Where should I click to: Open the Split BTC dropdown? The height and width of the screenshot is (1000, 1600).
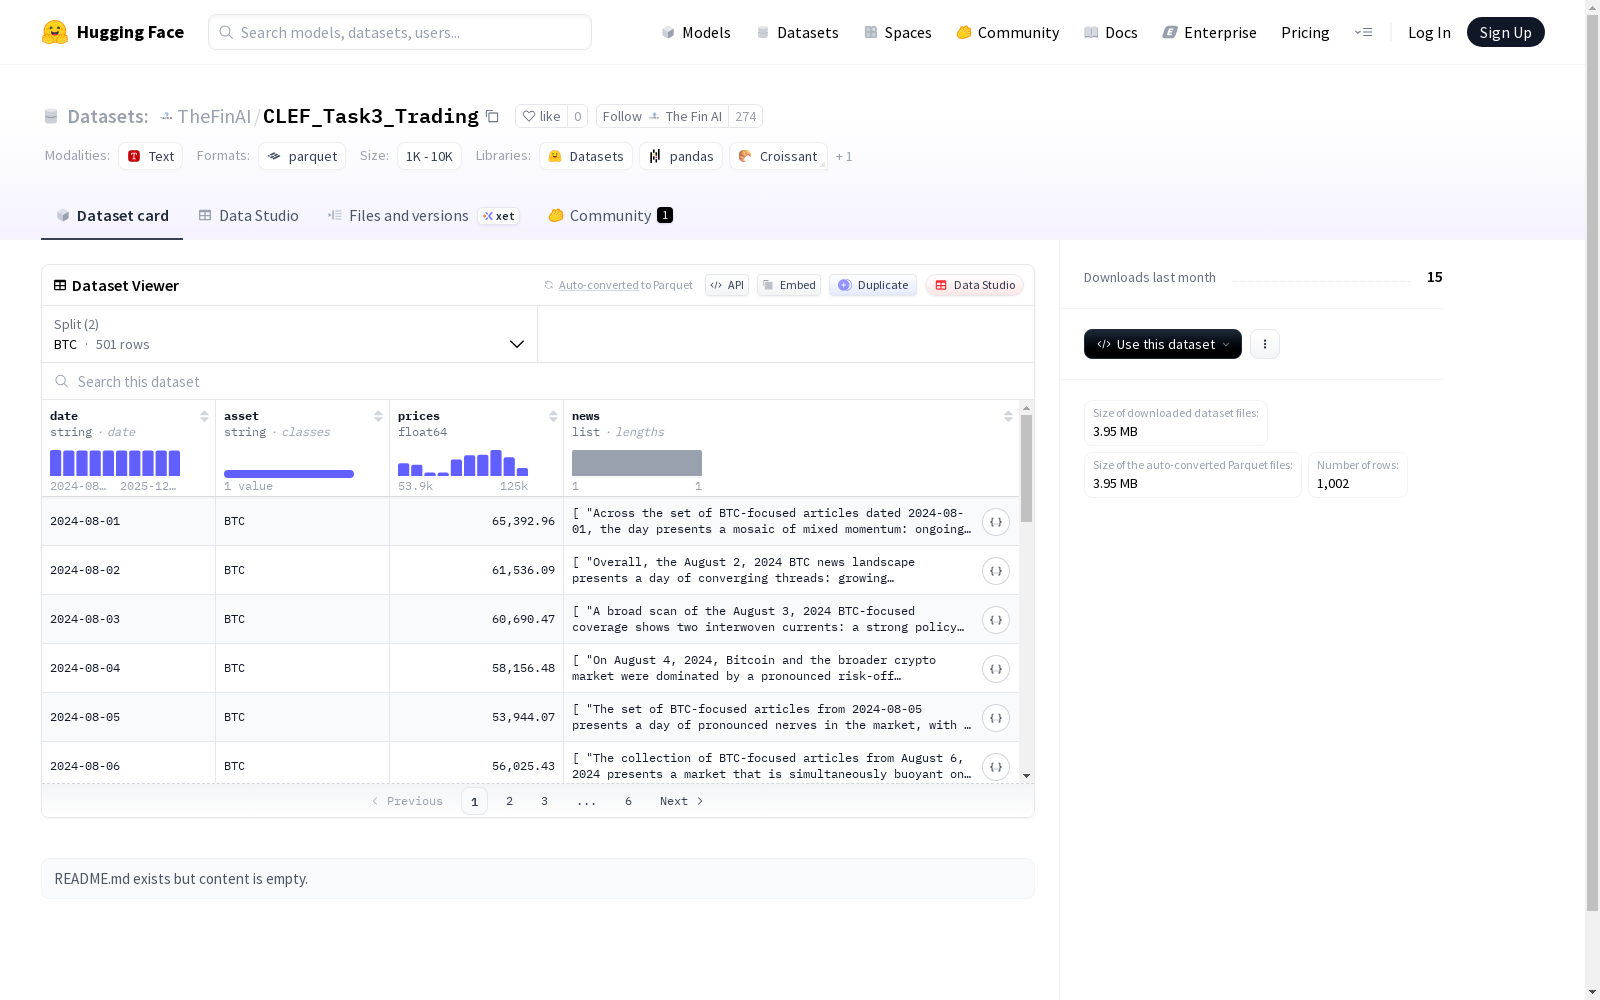click(x=289, y=334)
